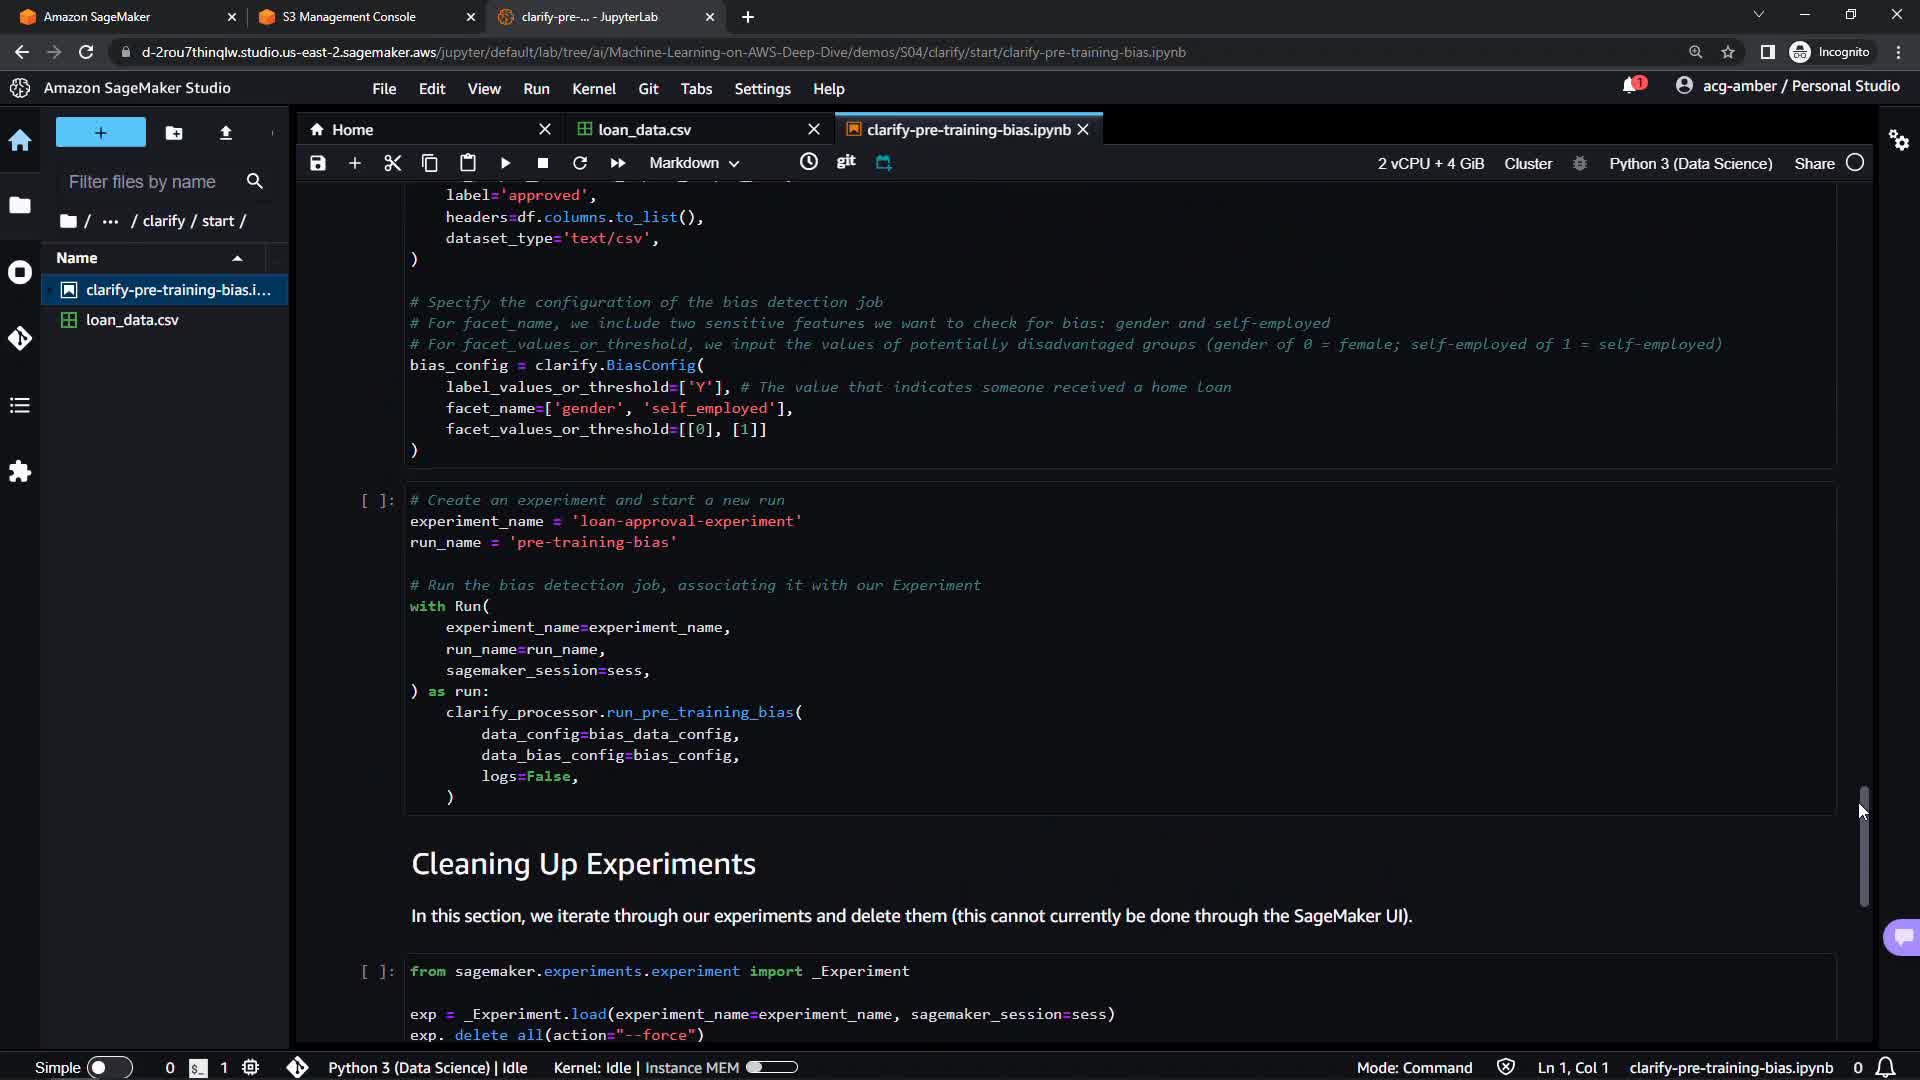Click the Cluster button
The width and height of the screenshot is (1920, 1080).
1528,163
